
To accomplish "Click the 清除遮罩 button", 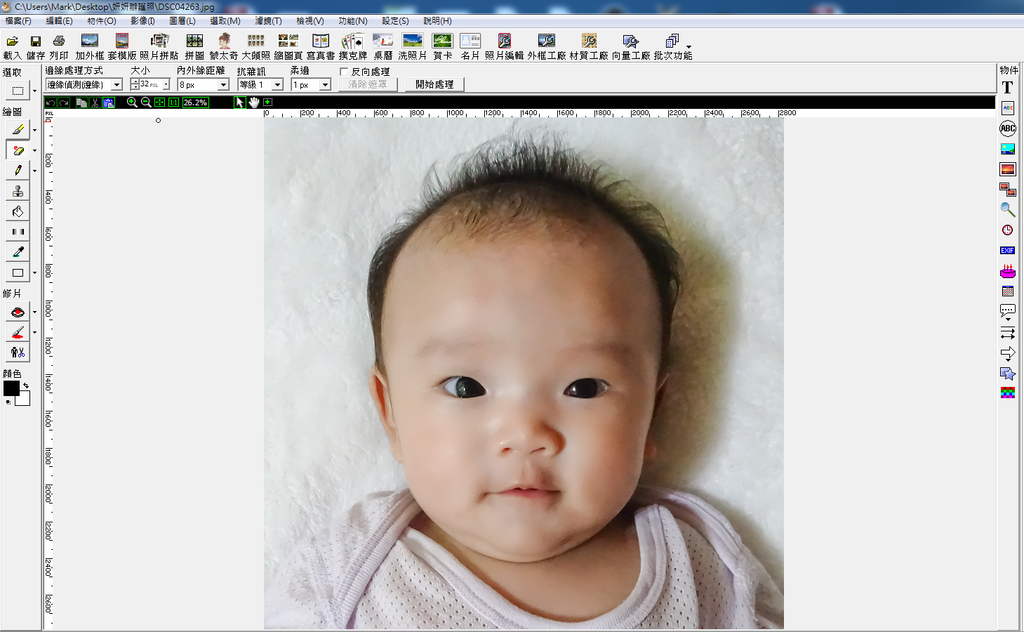I will [x=368, y=84].
